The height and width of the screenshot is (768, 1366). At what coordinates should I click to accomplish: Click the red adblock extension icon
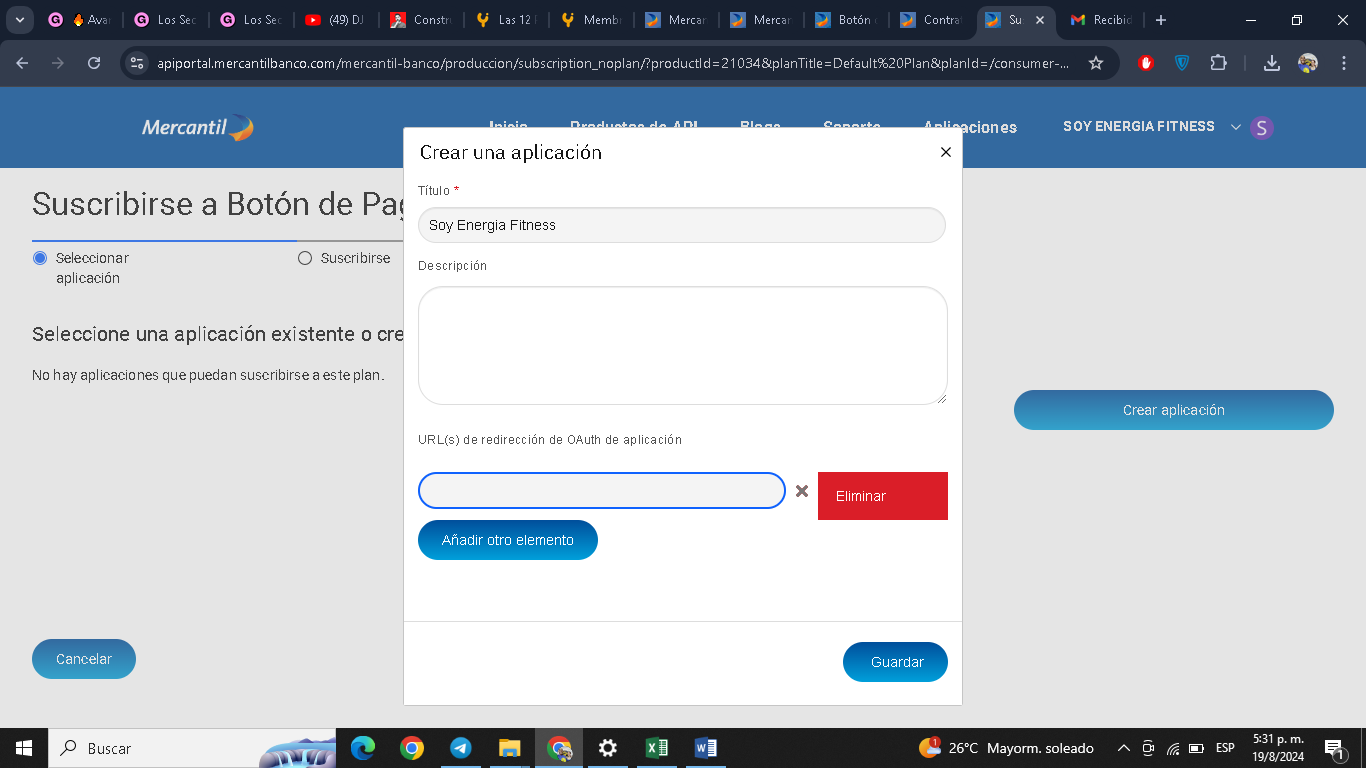point(1146,63)
